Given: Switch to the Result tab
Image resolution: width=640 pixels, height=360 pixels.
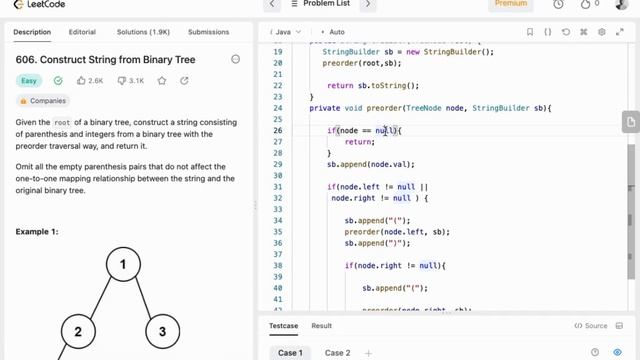Looking at the screenshot, I should click(322, 326).
